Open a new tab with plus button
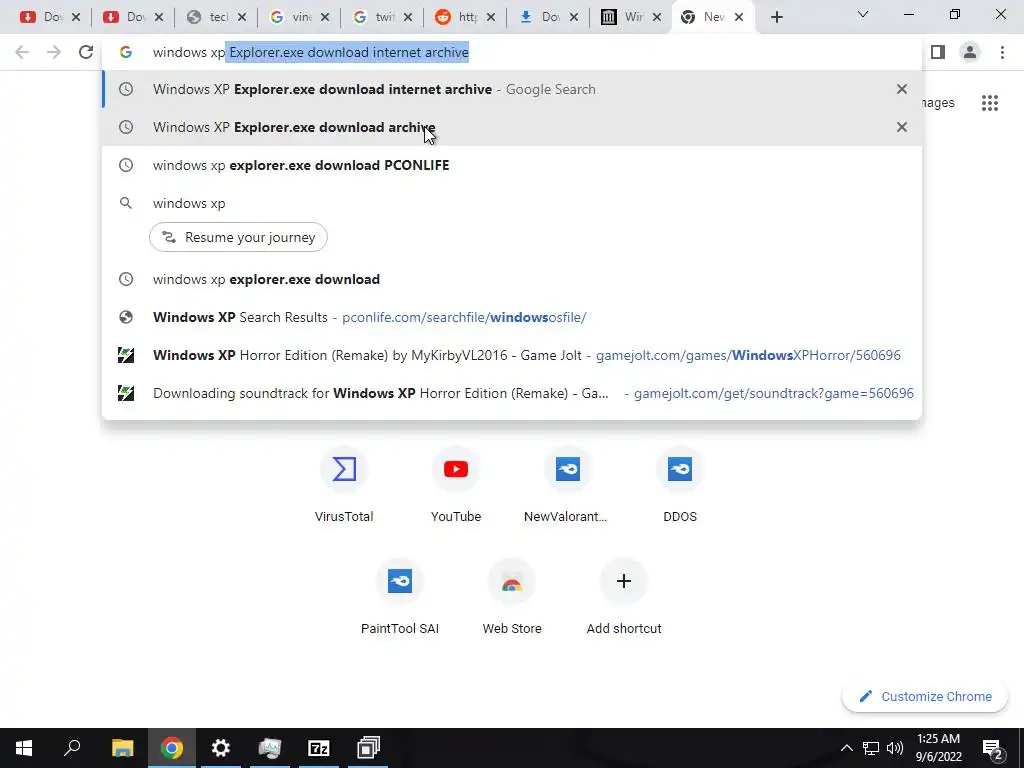 (776, 17)
